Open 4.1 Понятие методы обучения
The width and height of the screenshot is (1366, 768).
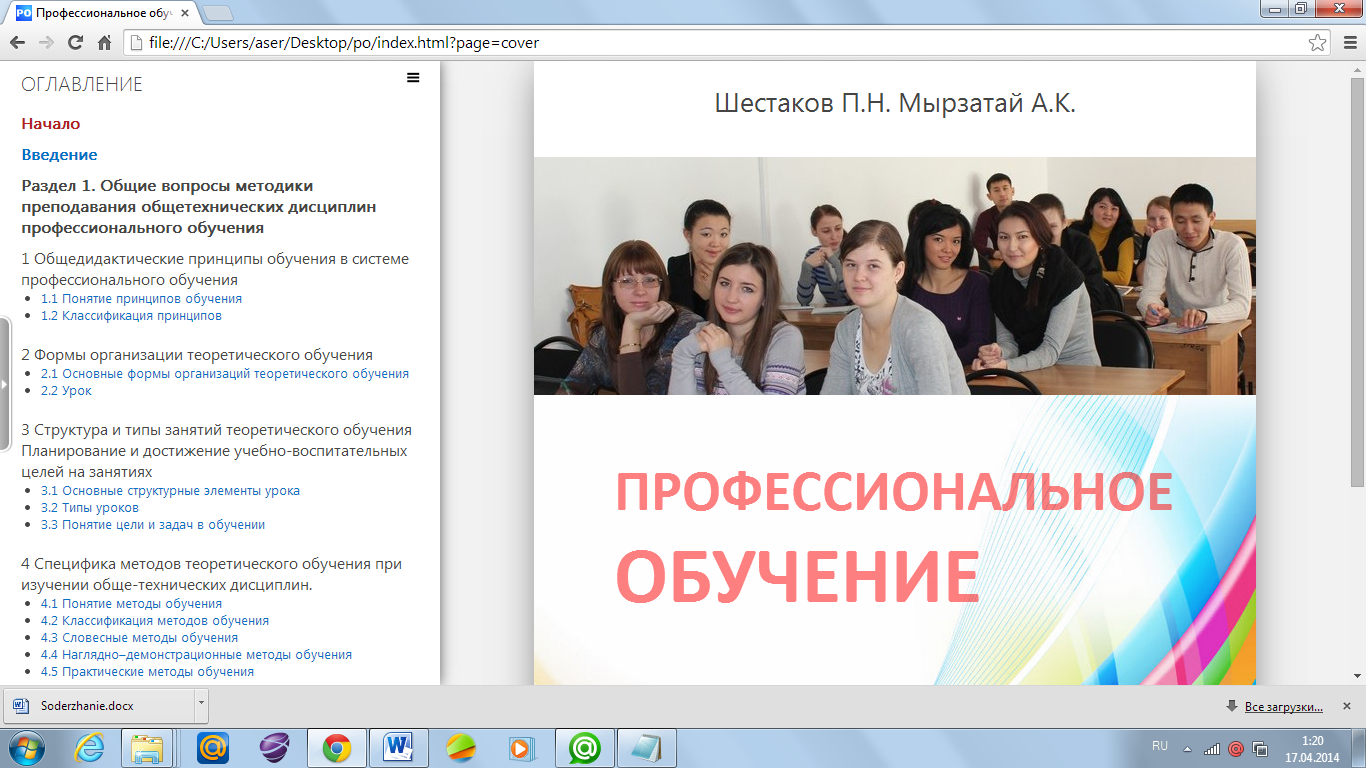[x=131, y=604]
